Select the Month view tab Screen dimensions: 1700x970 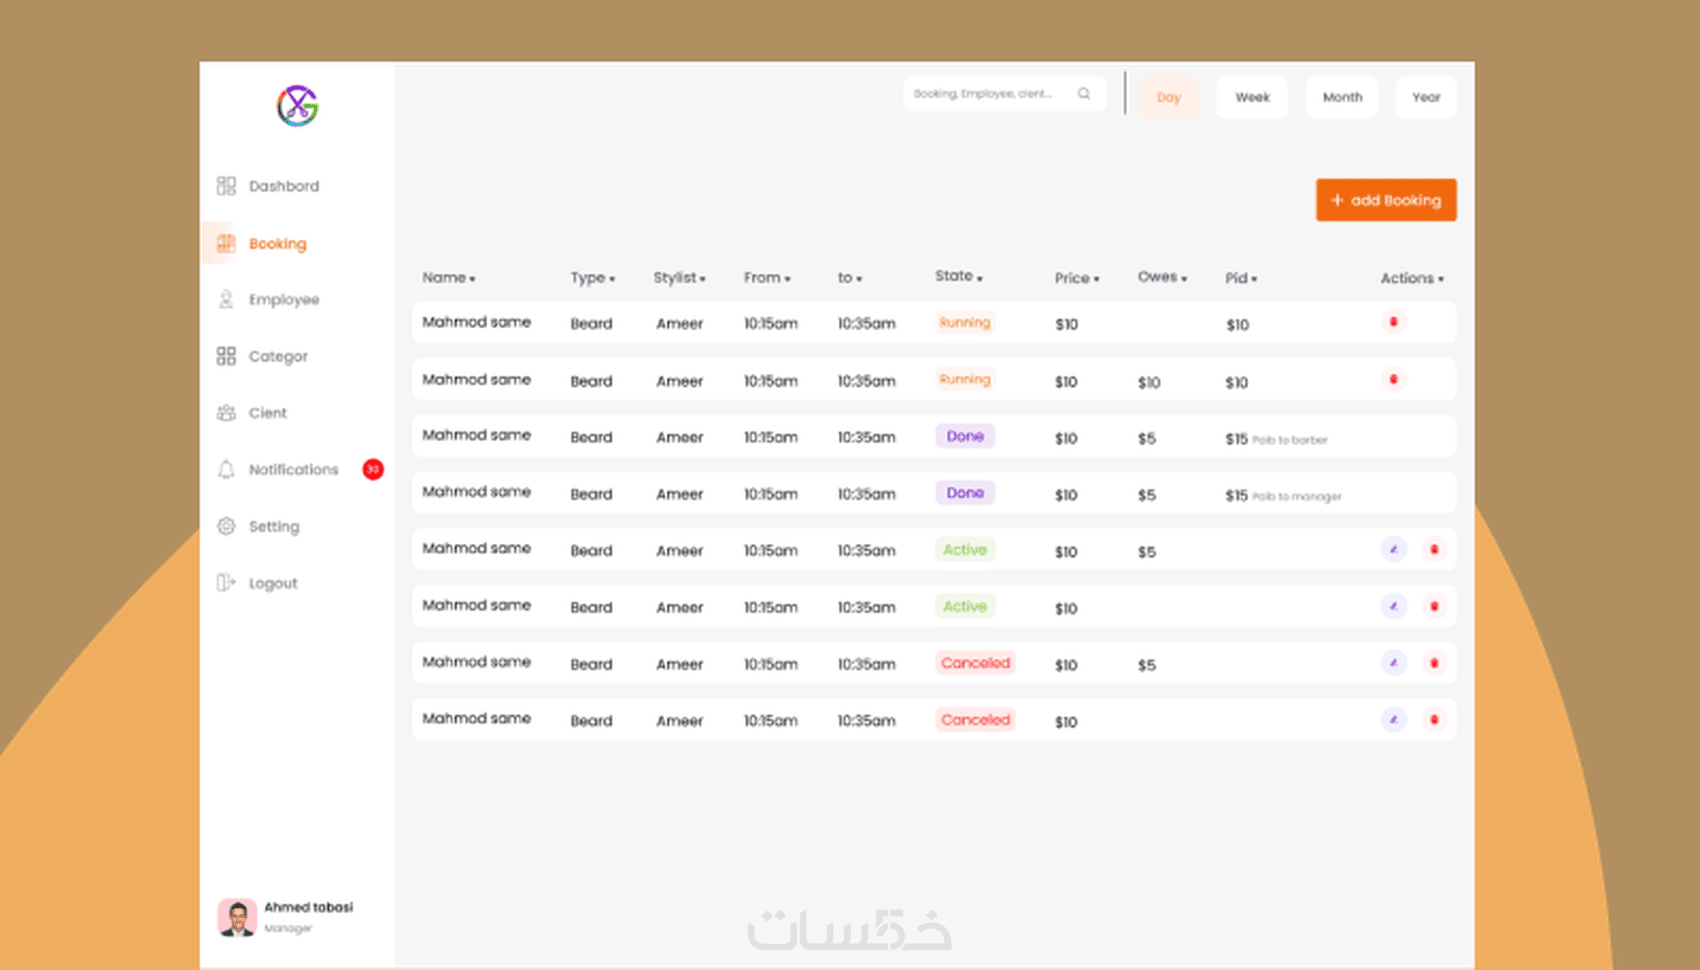tap(1342, 97)
